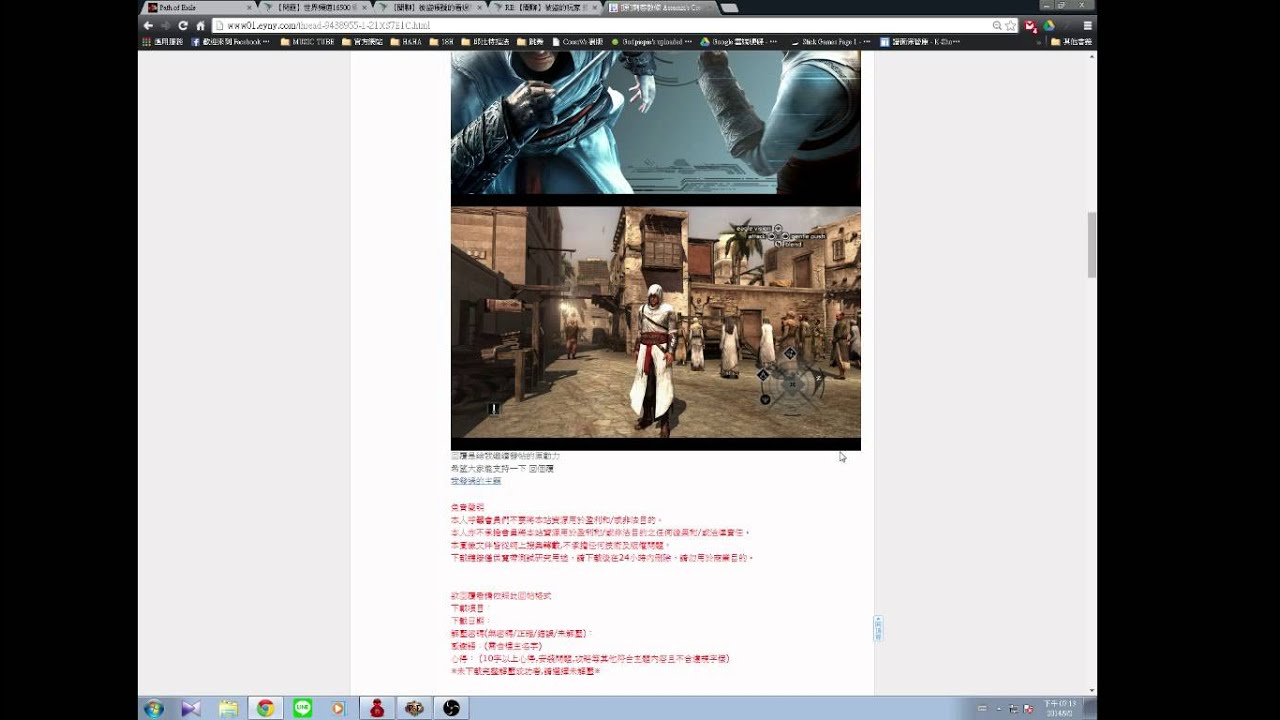1280x720 pixels.
Task: Open the media player taskbar icon
Action: (338, 708)
